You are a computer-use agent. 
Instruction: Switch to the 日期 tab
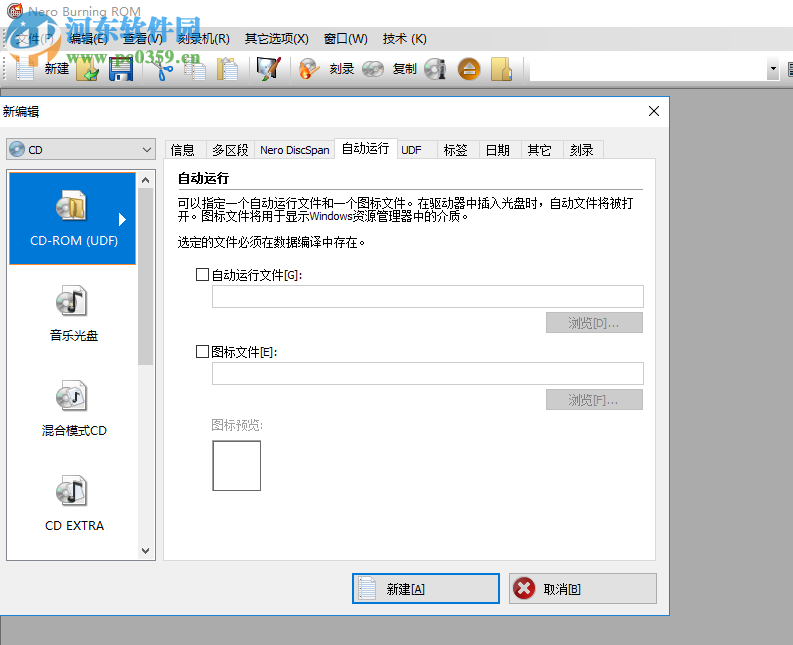498,150
